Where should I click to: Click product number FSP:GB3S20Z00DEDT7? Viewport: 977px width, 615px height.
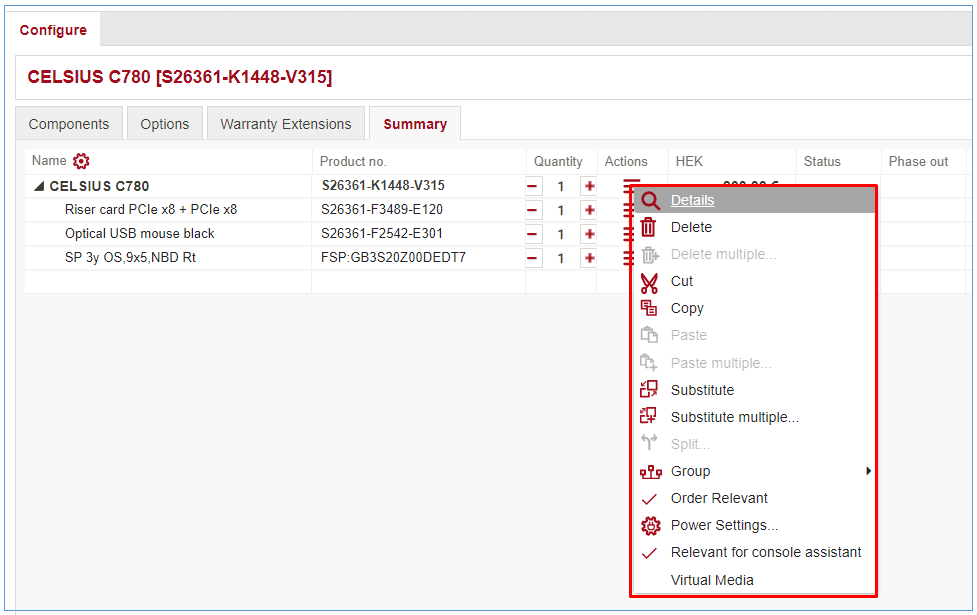coord(393,257)
